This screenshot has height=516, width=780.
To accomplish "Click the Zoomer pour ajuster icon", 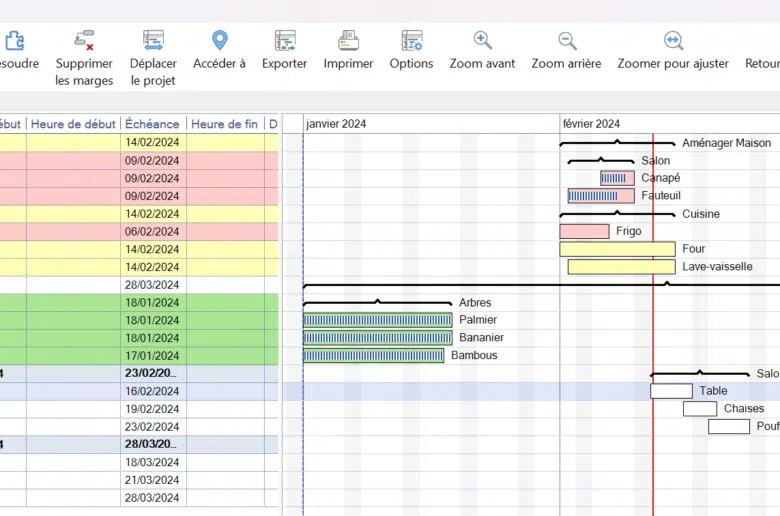I will coord(673,41).
